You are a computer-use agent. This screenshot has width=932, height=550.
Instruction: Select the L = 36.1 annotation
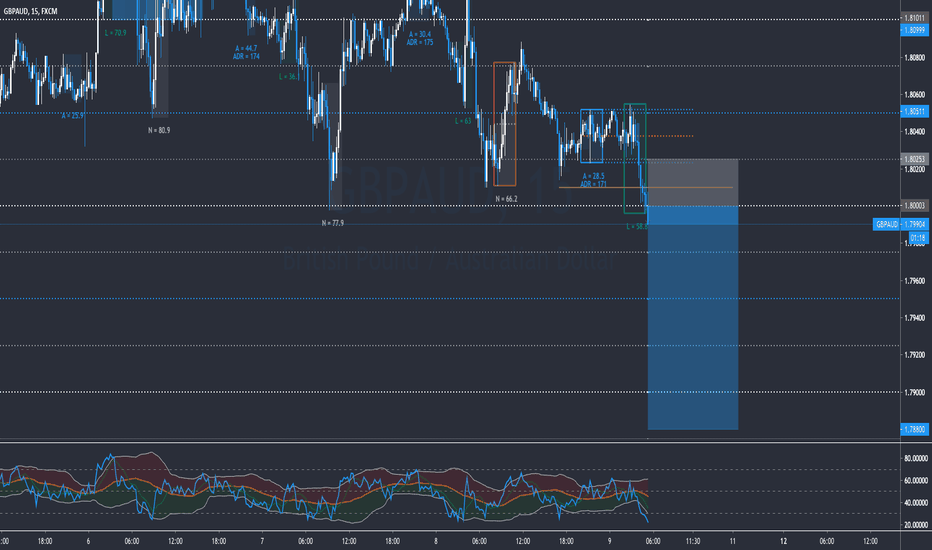click(288, 77)
